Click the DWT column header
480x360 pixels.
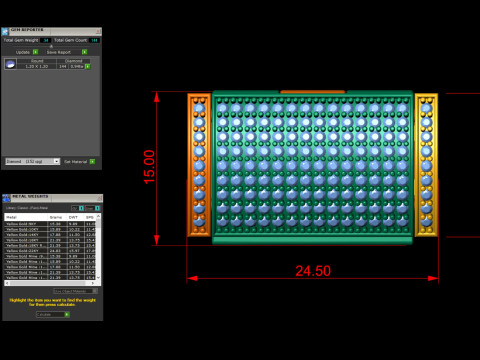pyautogui.click(x=76, y=217)
